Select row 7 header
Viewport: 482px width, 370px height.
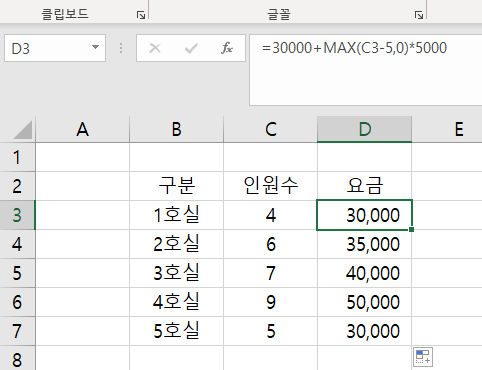[17, 331]
